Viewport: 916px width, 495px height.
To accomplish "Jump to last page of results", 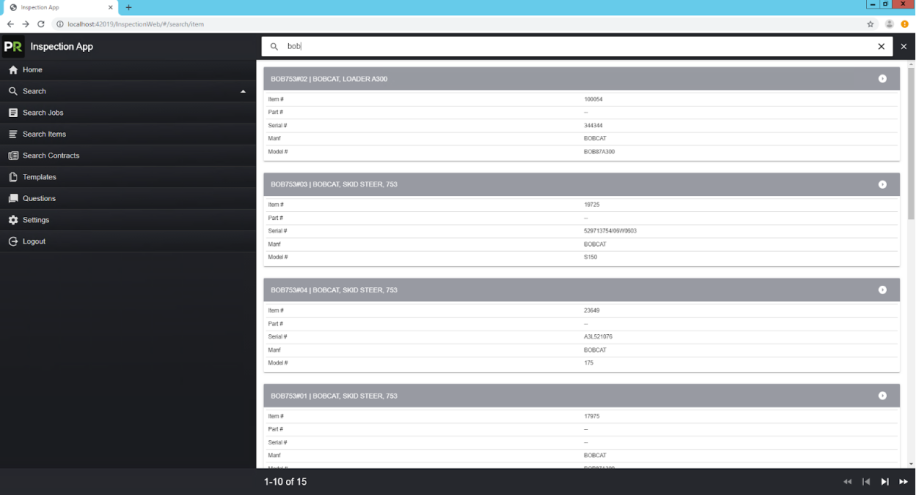I will tap(904, 482).
